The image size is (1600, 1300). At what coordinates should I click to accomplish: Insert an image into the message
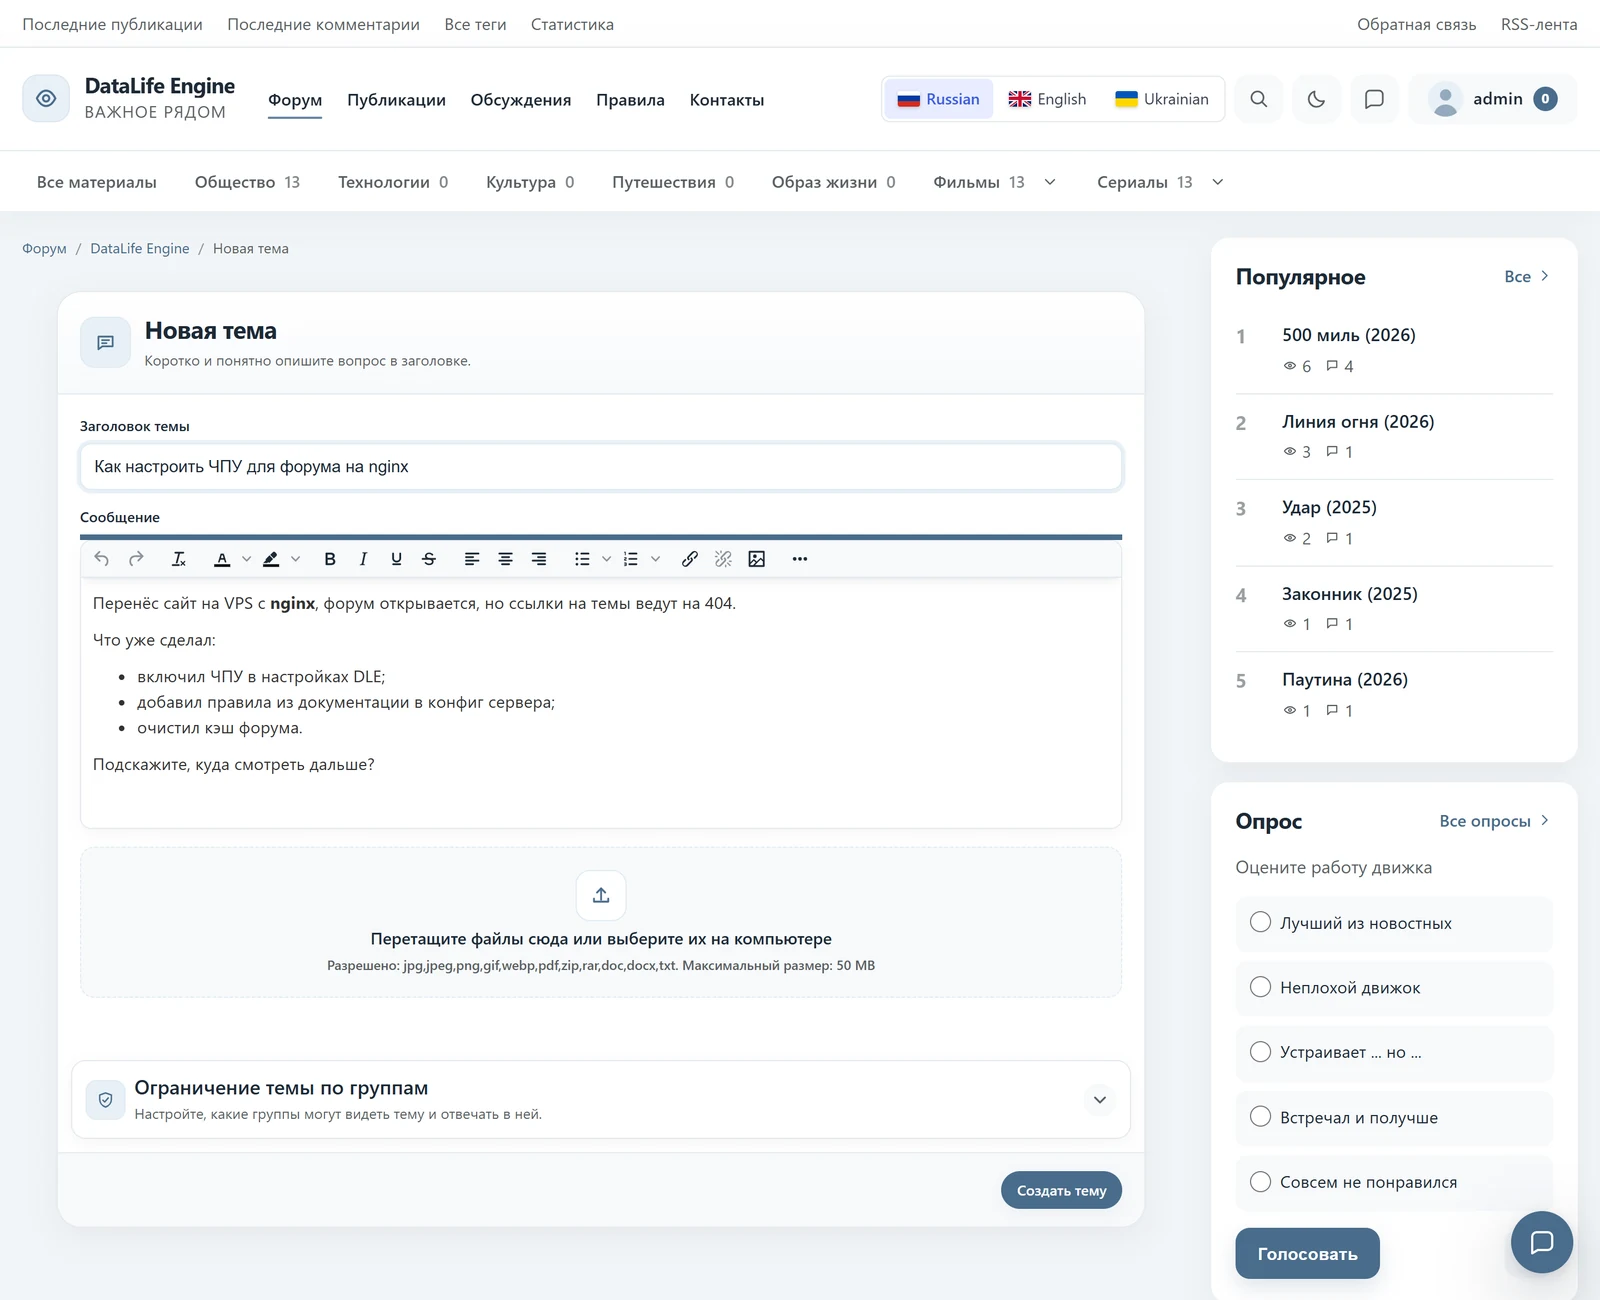[x=757, y=559]
